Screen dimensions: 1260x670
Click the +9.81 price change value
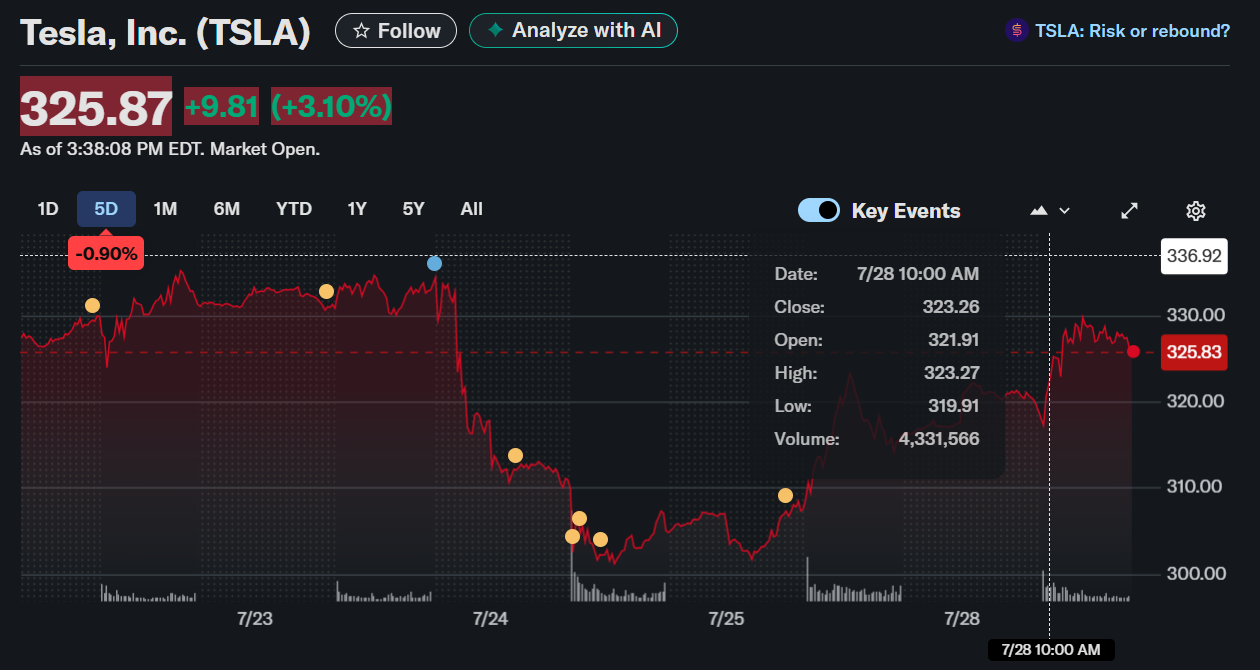(x=221, y=106)
